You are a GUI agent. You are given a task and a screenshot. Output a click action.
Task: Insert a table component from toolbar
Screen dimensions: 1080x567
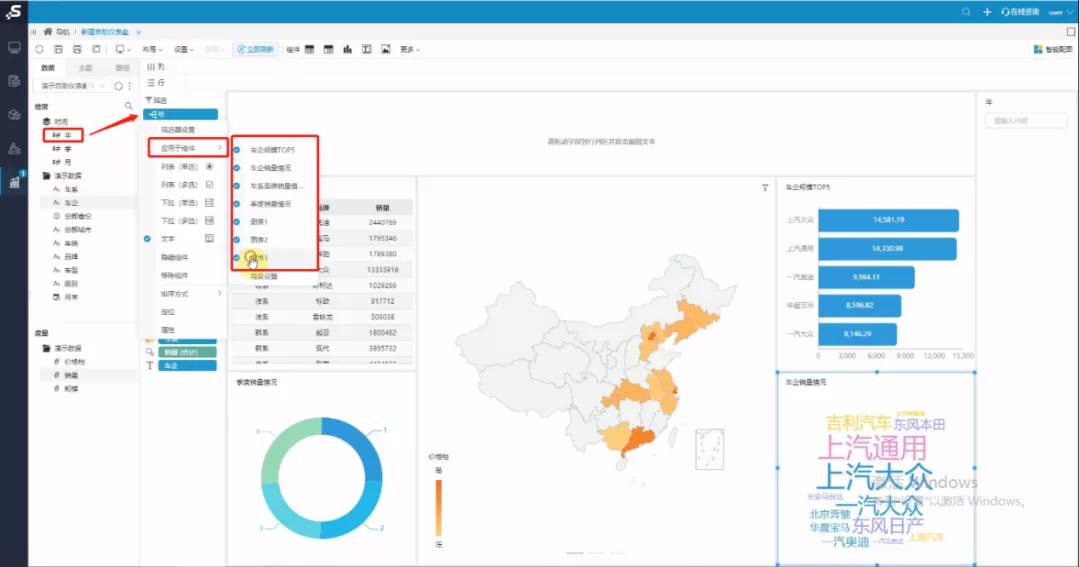pos(309,50)
